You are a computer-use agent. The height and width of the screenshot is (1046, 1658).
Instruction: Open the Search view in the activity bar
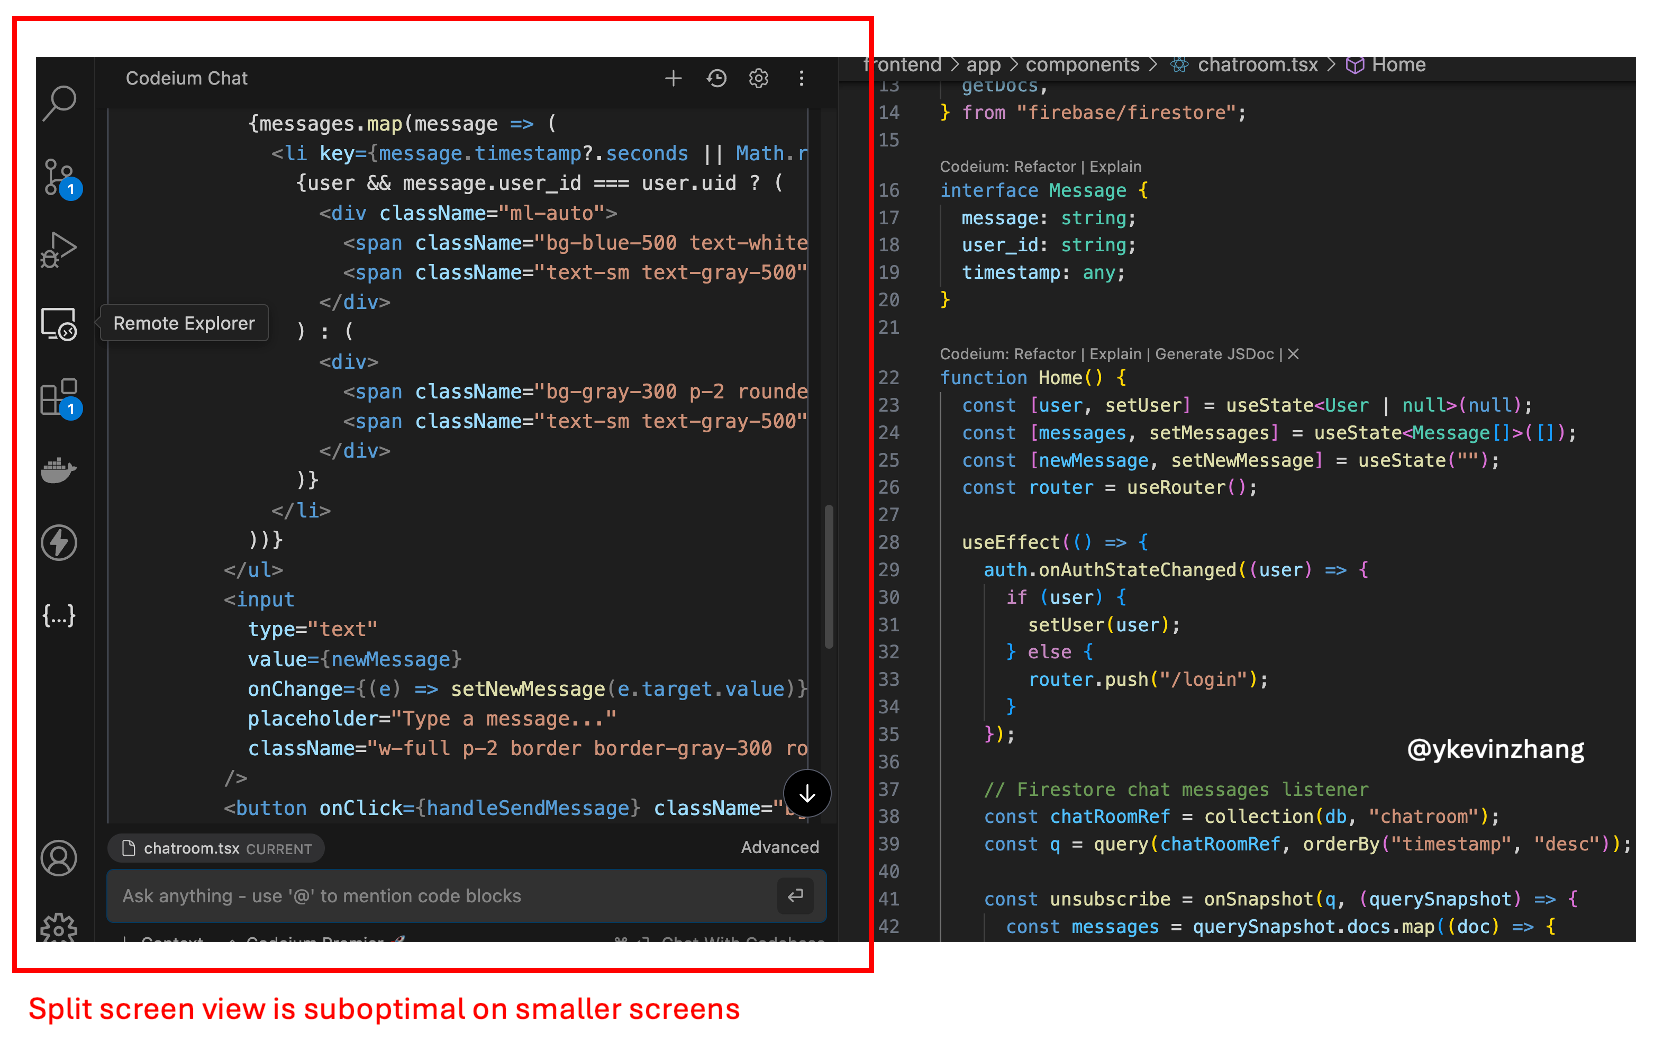pos(59,102)
